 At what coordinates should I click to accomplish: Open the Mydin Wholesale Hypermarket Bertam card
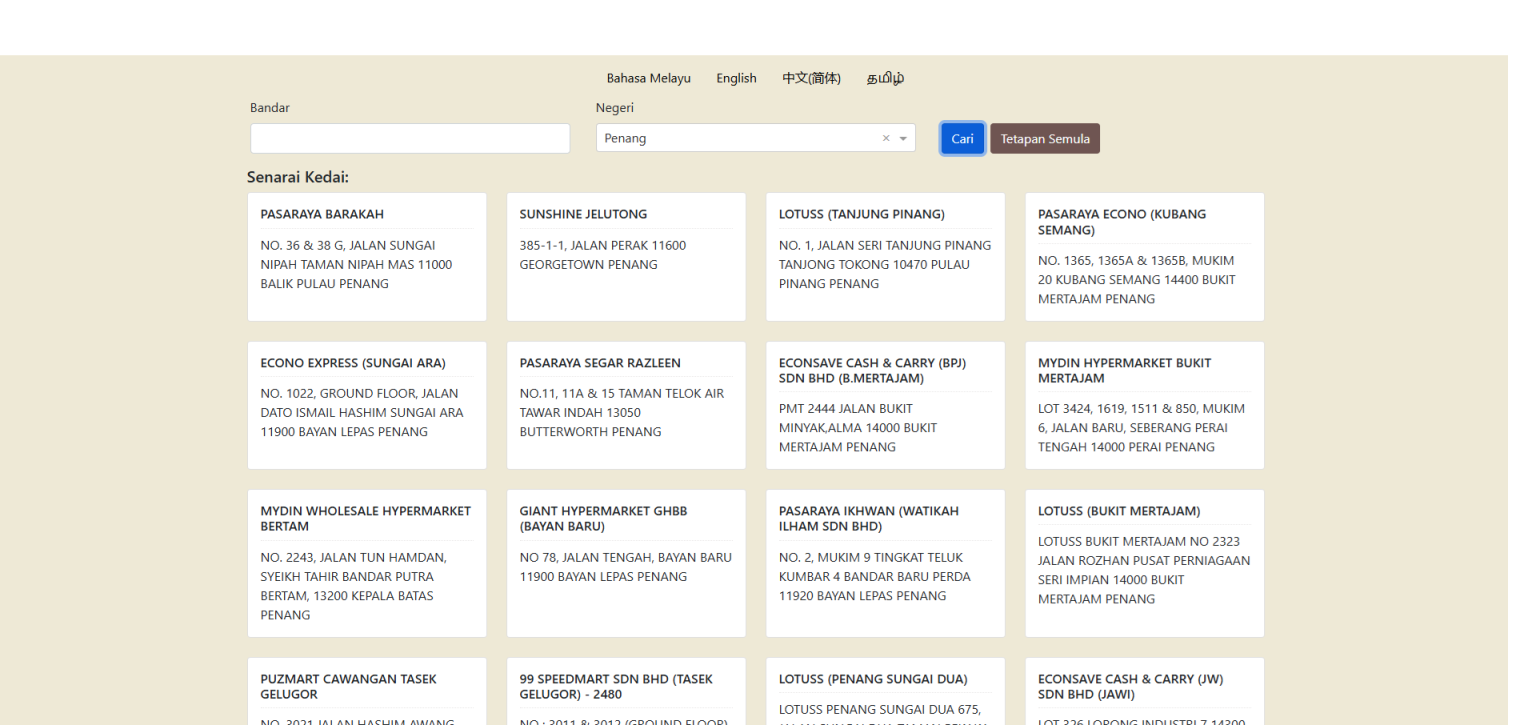pos(367,563)
